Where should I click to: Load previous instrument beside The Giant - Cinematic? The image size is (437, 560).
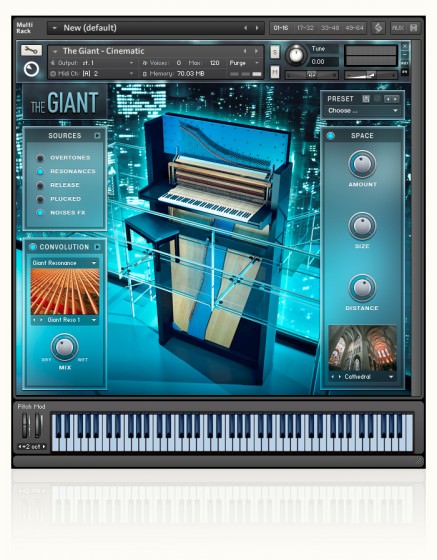[x=245, y=51]
